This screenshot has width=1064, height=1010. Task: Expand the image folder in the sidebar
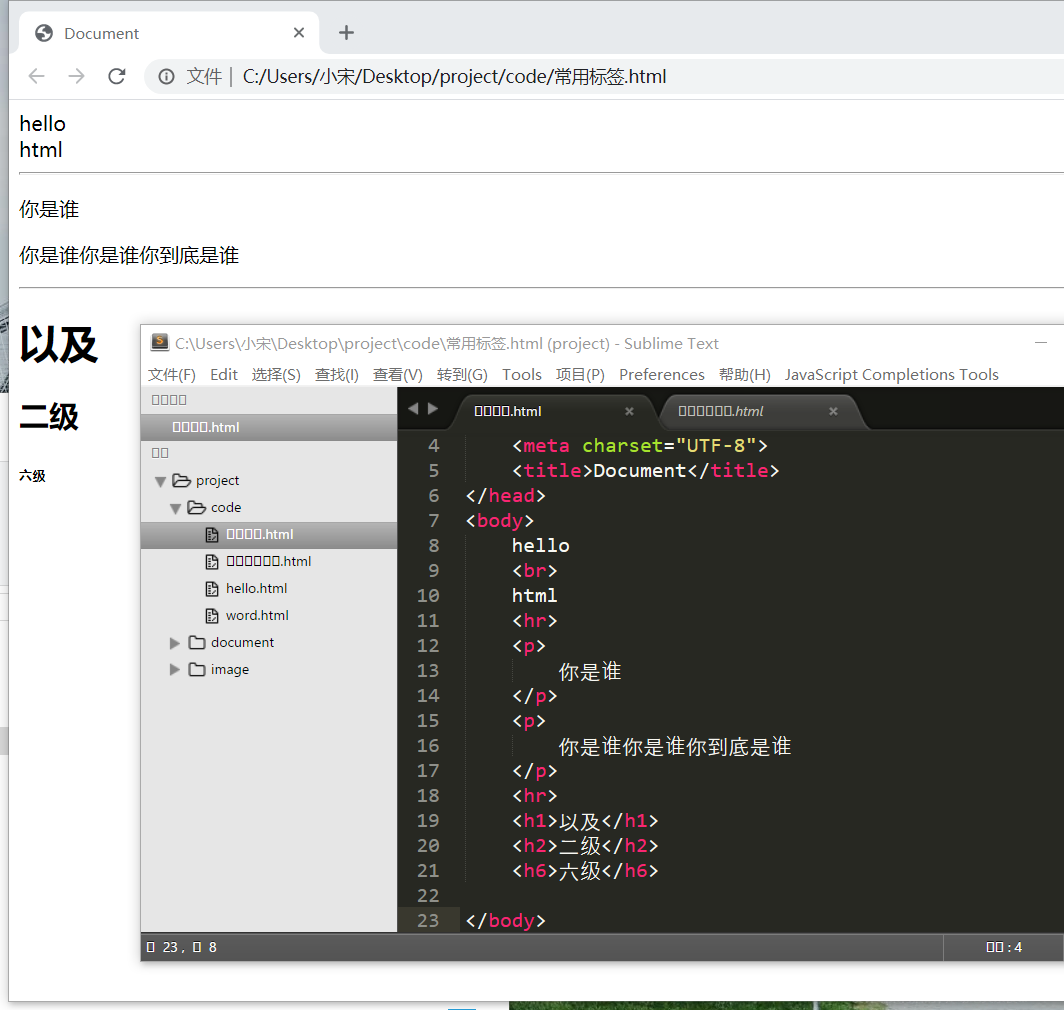click(x=175, y=669)
